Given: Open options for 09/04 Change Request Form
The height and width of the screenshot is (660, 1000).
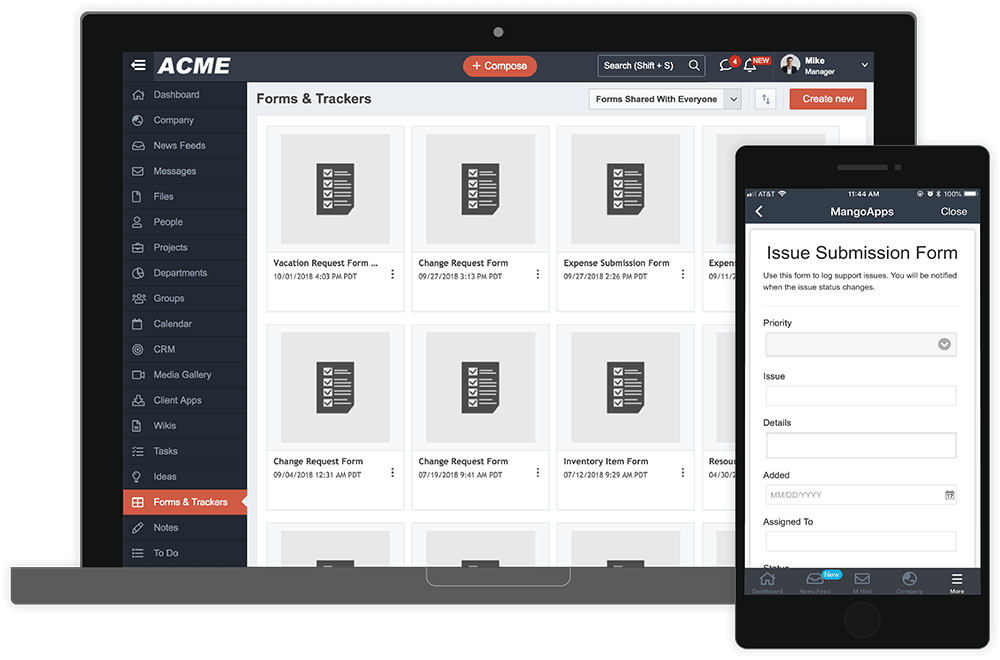Looking at the screenshot, I should pyautogui.click(x=392, y=473).
